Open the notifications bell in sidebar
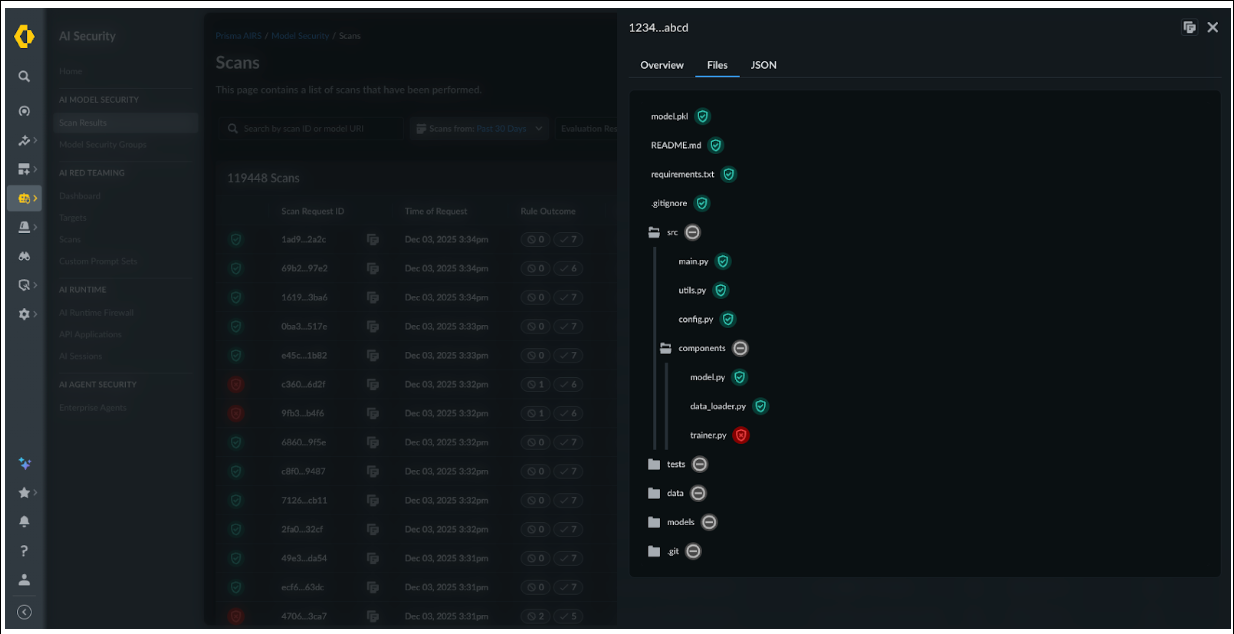The width and height of the screenshot is (1234, 634). click(24, 521)
